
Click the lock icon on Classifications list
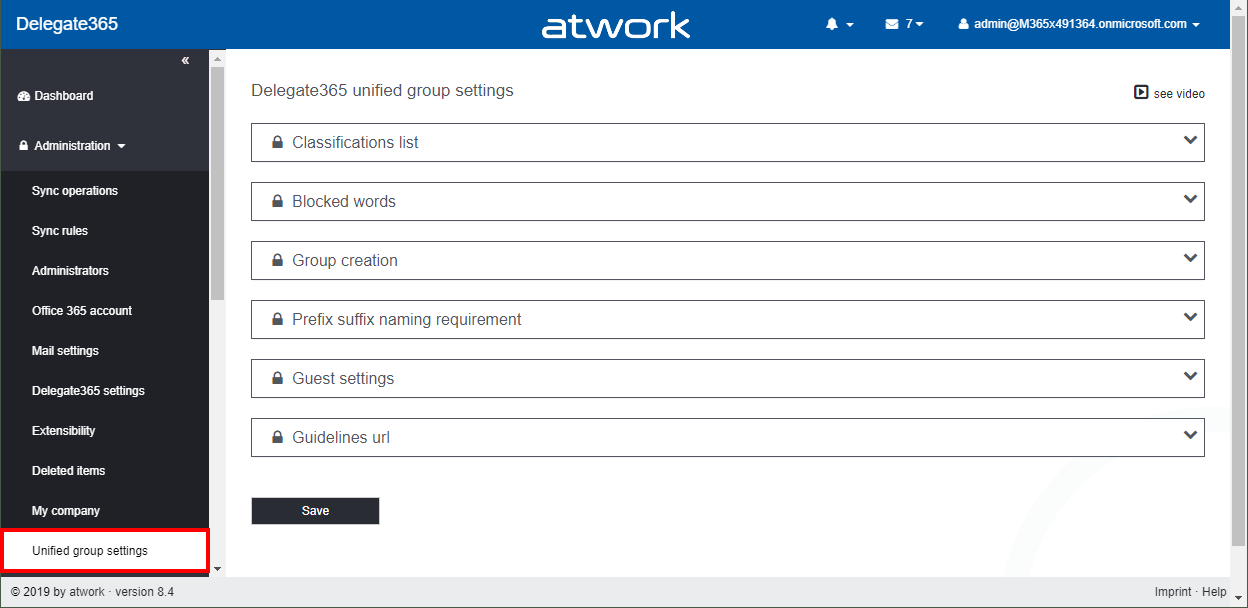tap(277, 142)
